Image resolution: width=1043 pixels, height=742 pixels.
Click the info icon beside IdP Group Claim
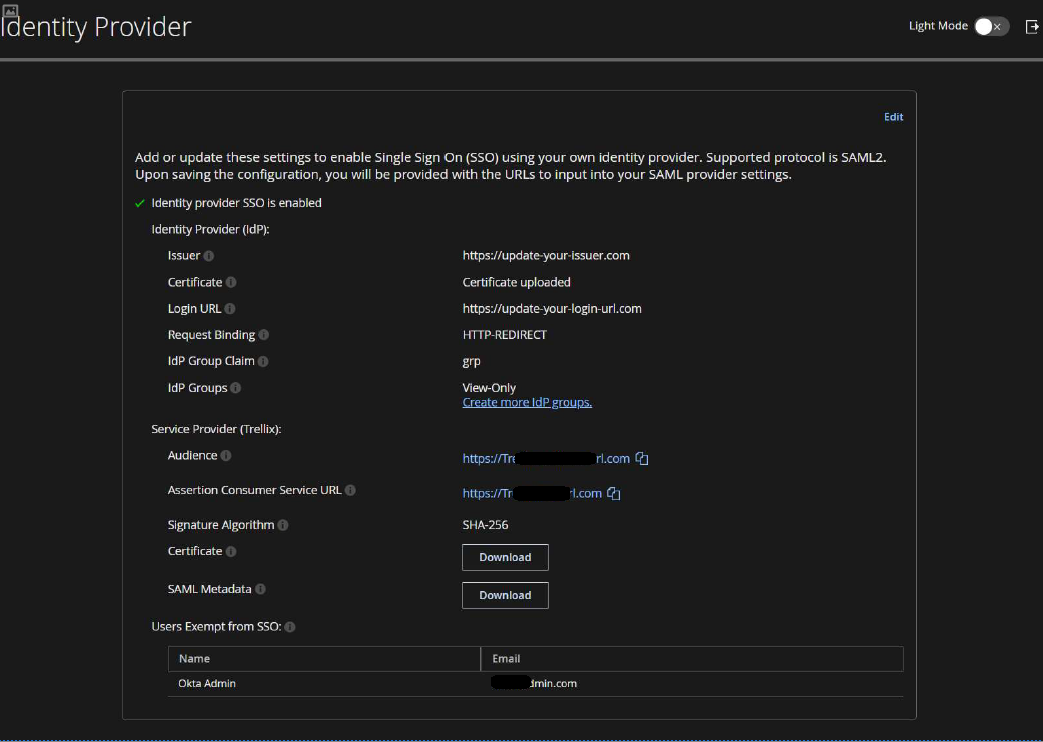tap(263, 361)
